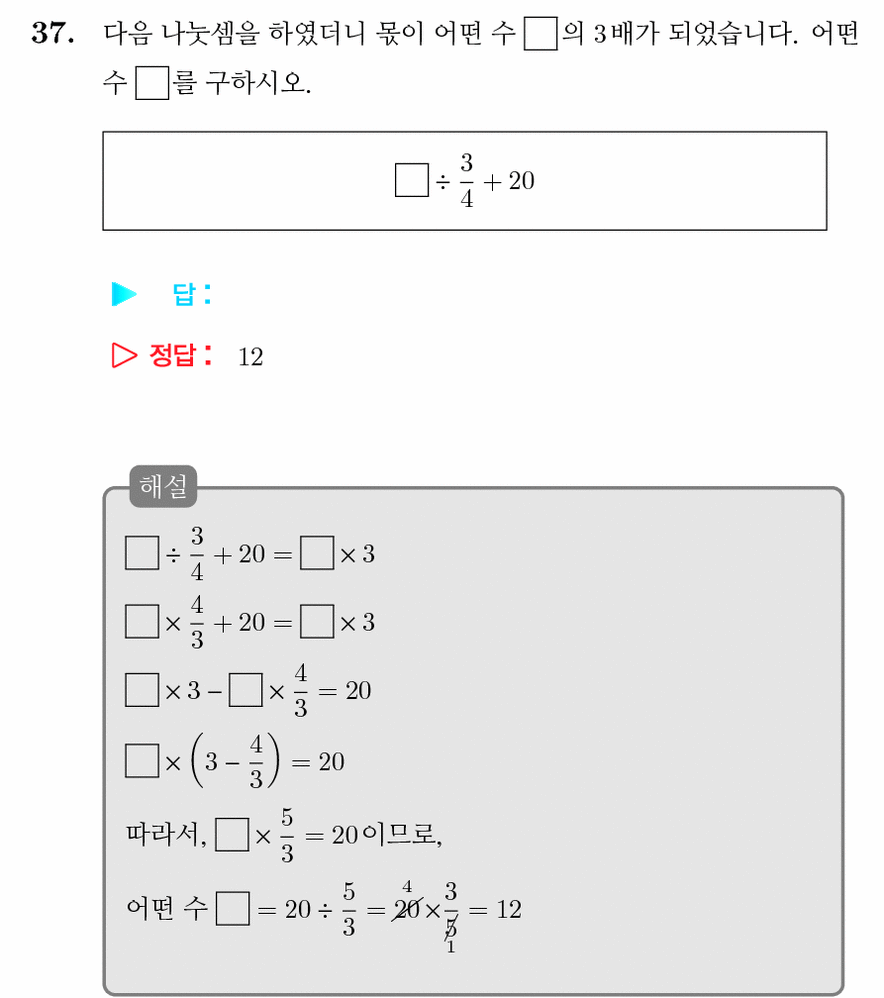Click the box after 따라서,
Viewport: 884px width, 998px height.
[x=232, y=834]
